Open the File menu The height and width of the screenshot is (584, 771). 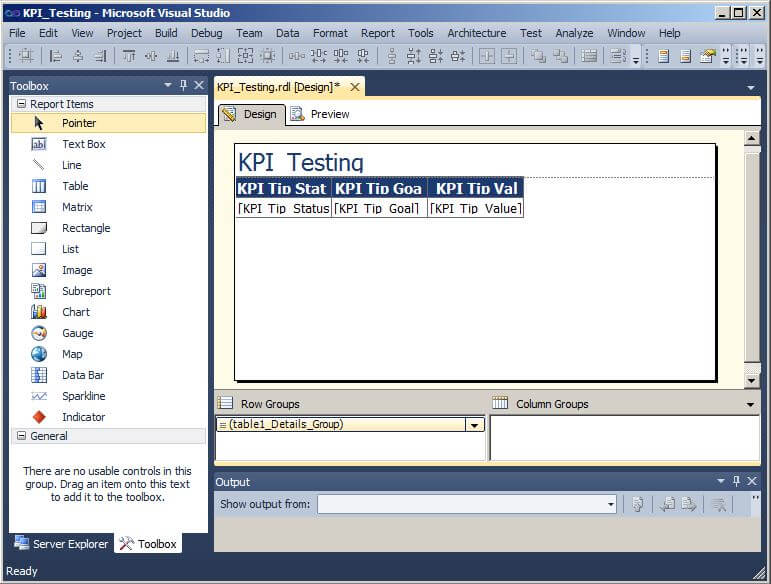17,33
